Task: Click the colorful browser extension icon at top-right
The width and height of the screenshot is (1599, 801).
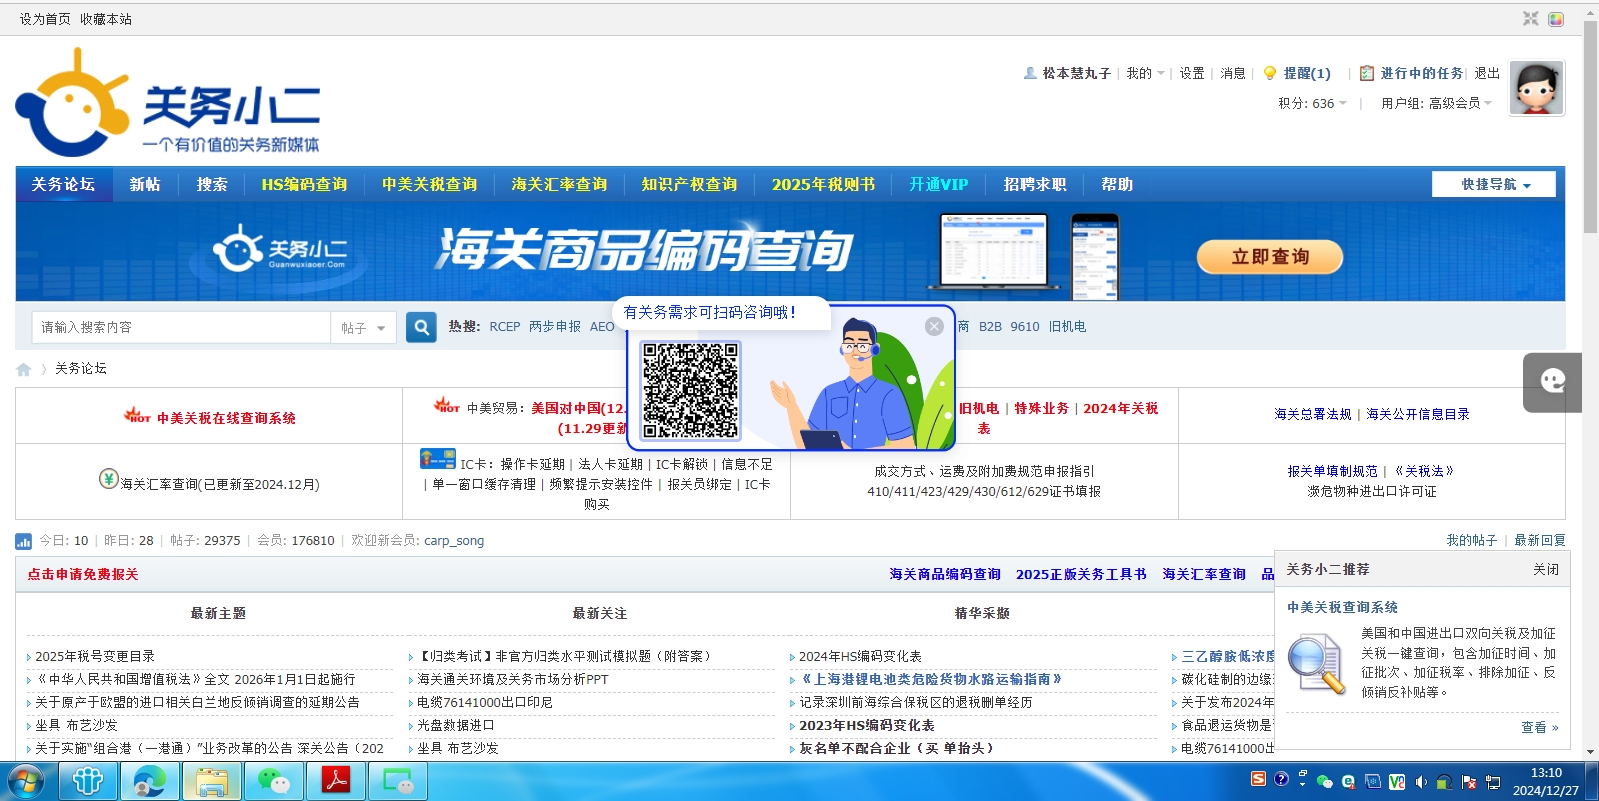Action: click(x=1556, y=18)
